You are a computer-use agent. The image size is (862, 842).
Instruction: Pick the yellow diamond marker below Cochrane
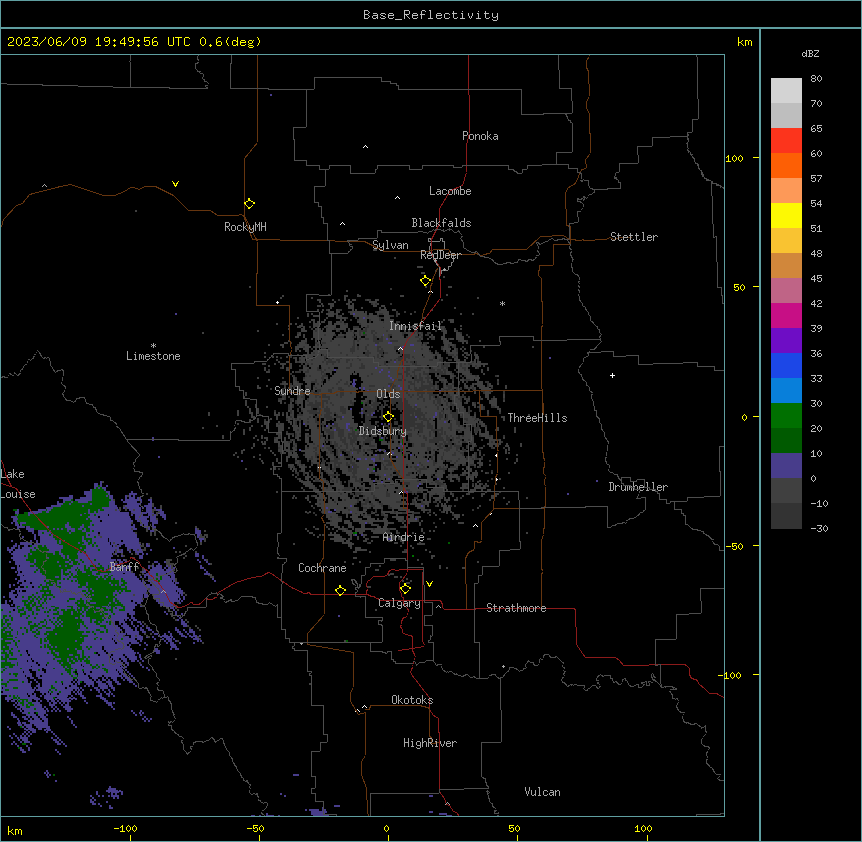point(340,591)
